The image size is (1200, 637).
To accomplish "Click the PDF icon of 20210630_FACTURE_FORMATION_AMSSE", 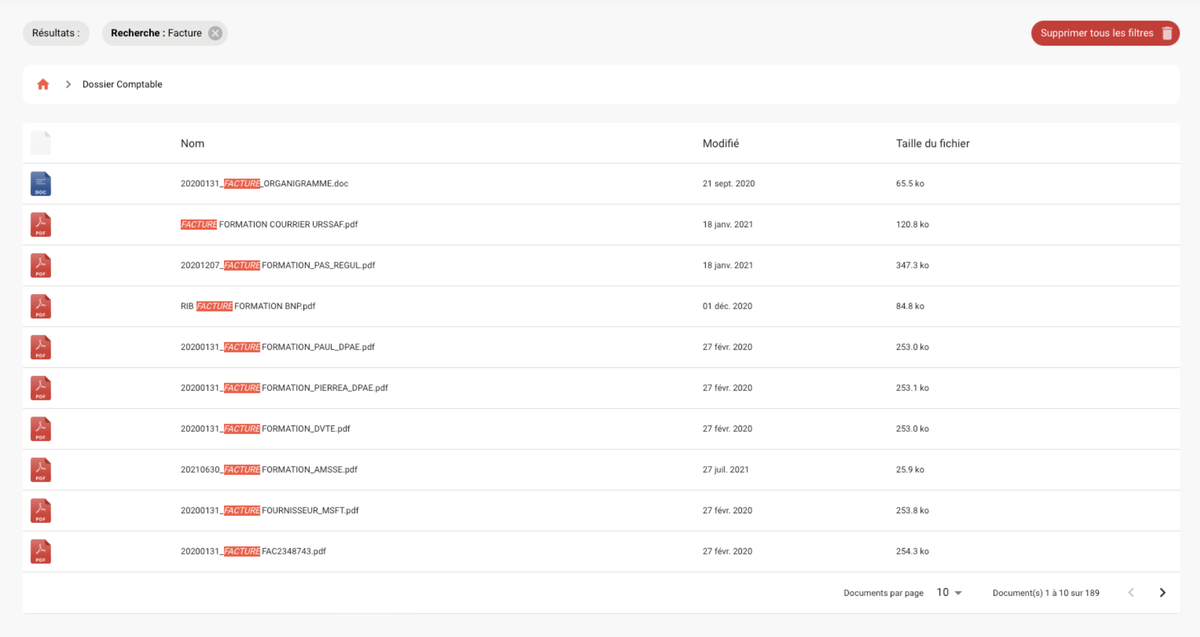I will click(x=40, y=469).
